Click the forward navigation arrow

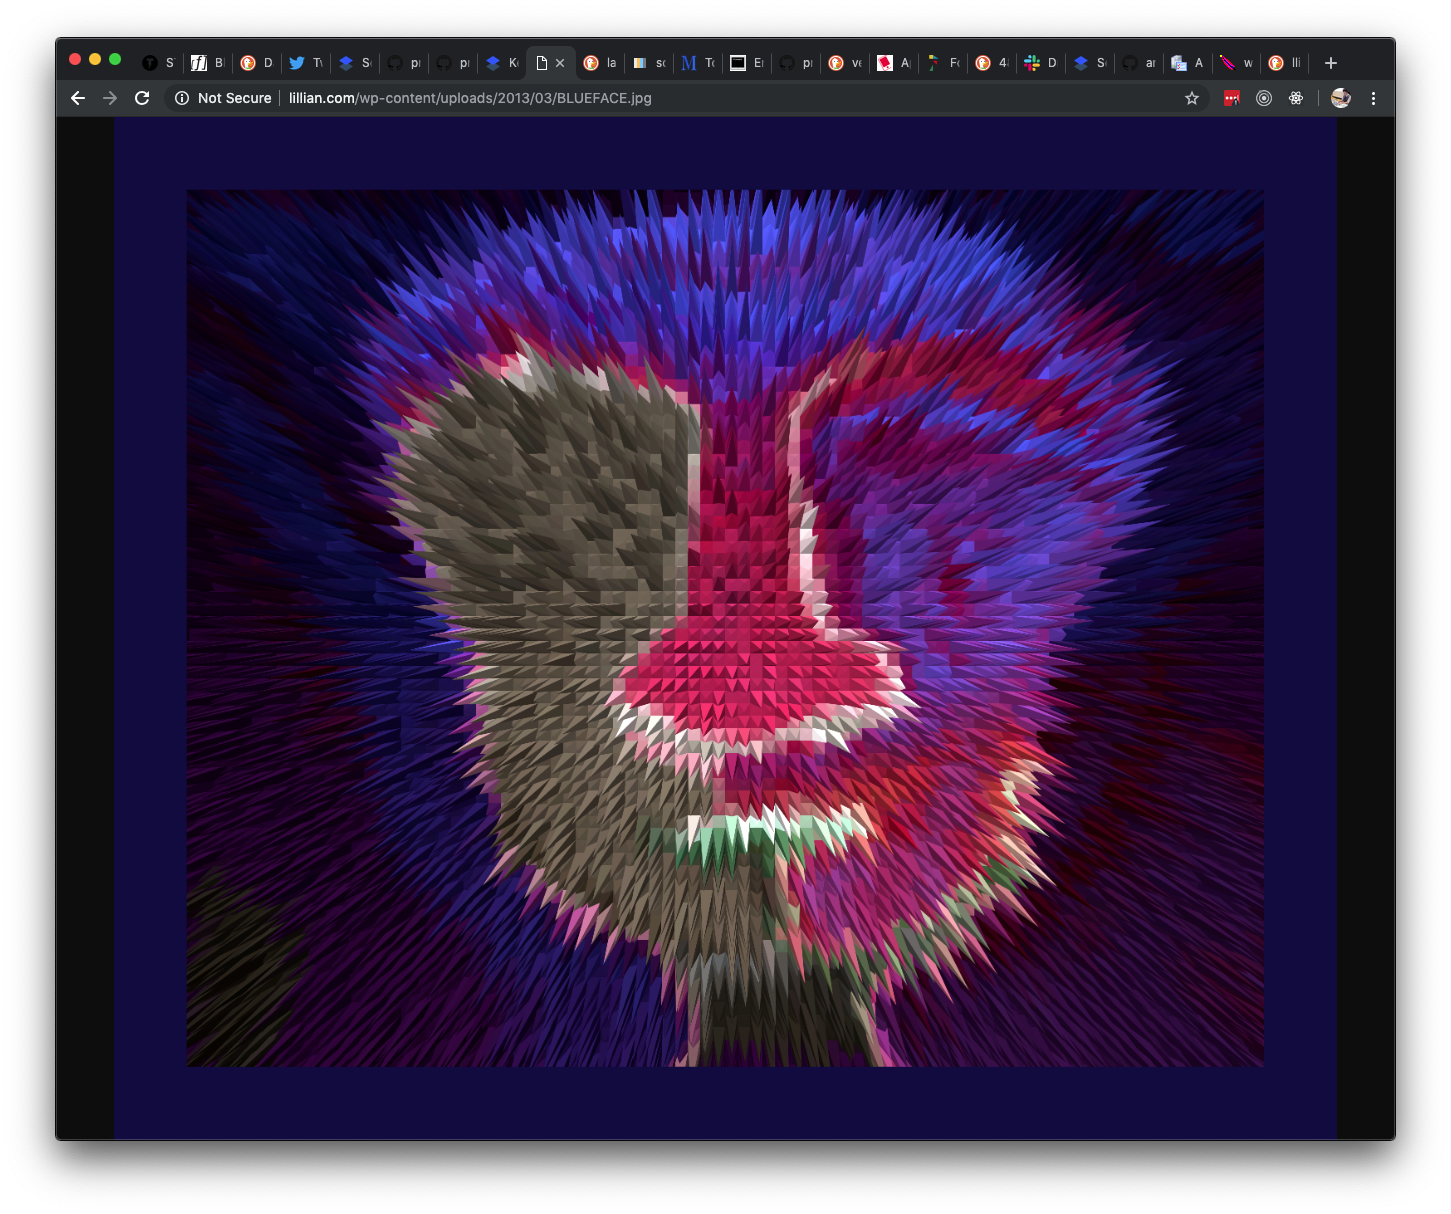(110, 98)
